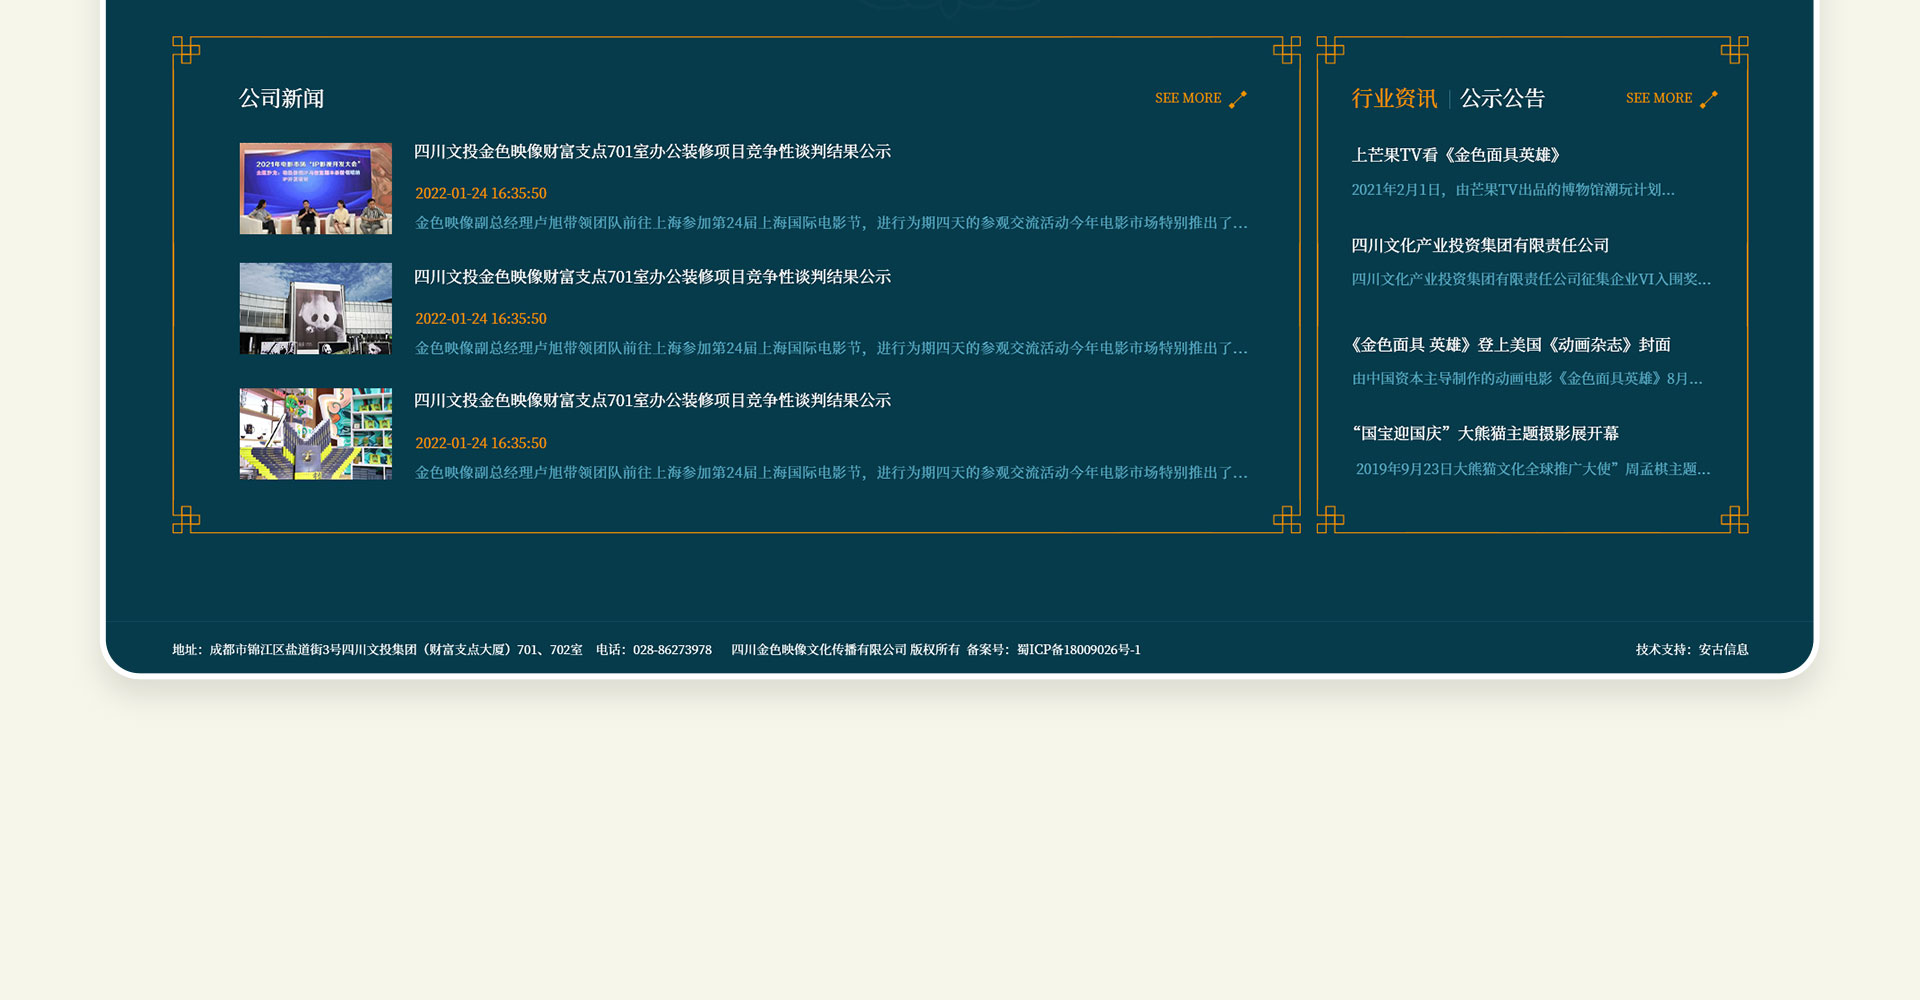The height and width of the screenshot is (1000, 1920).
Task: Click the 蜀ICP备18009026号-1 record number
Action: (x=1078, y=650)
